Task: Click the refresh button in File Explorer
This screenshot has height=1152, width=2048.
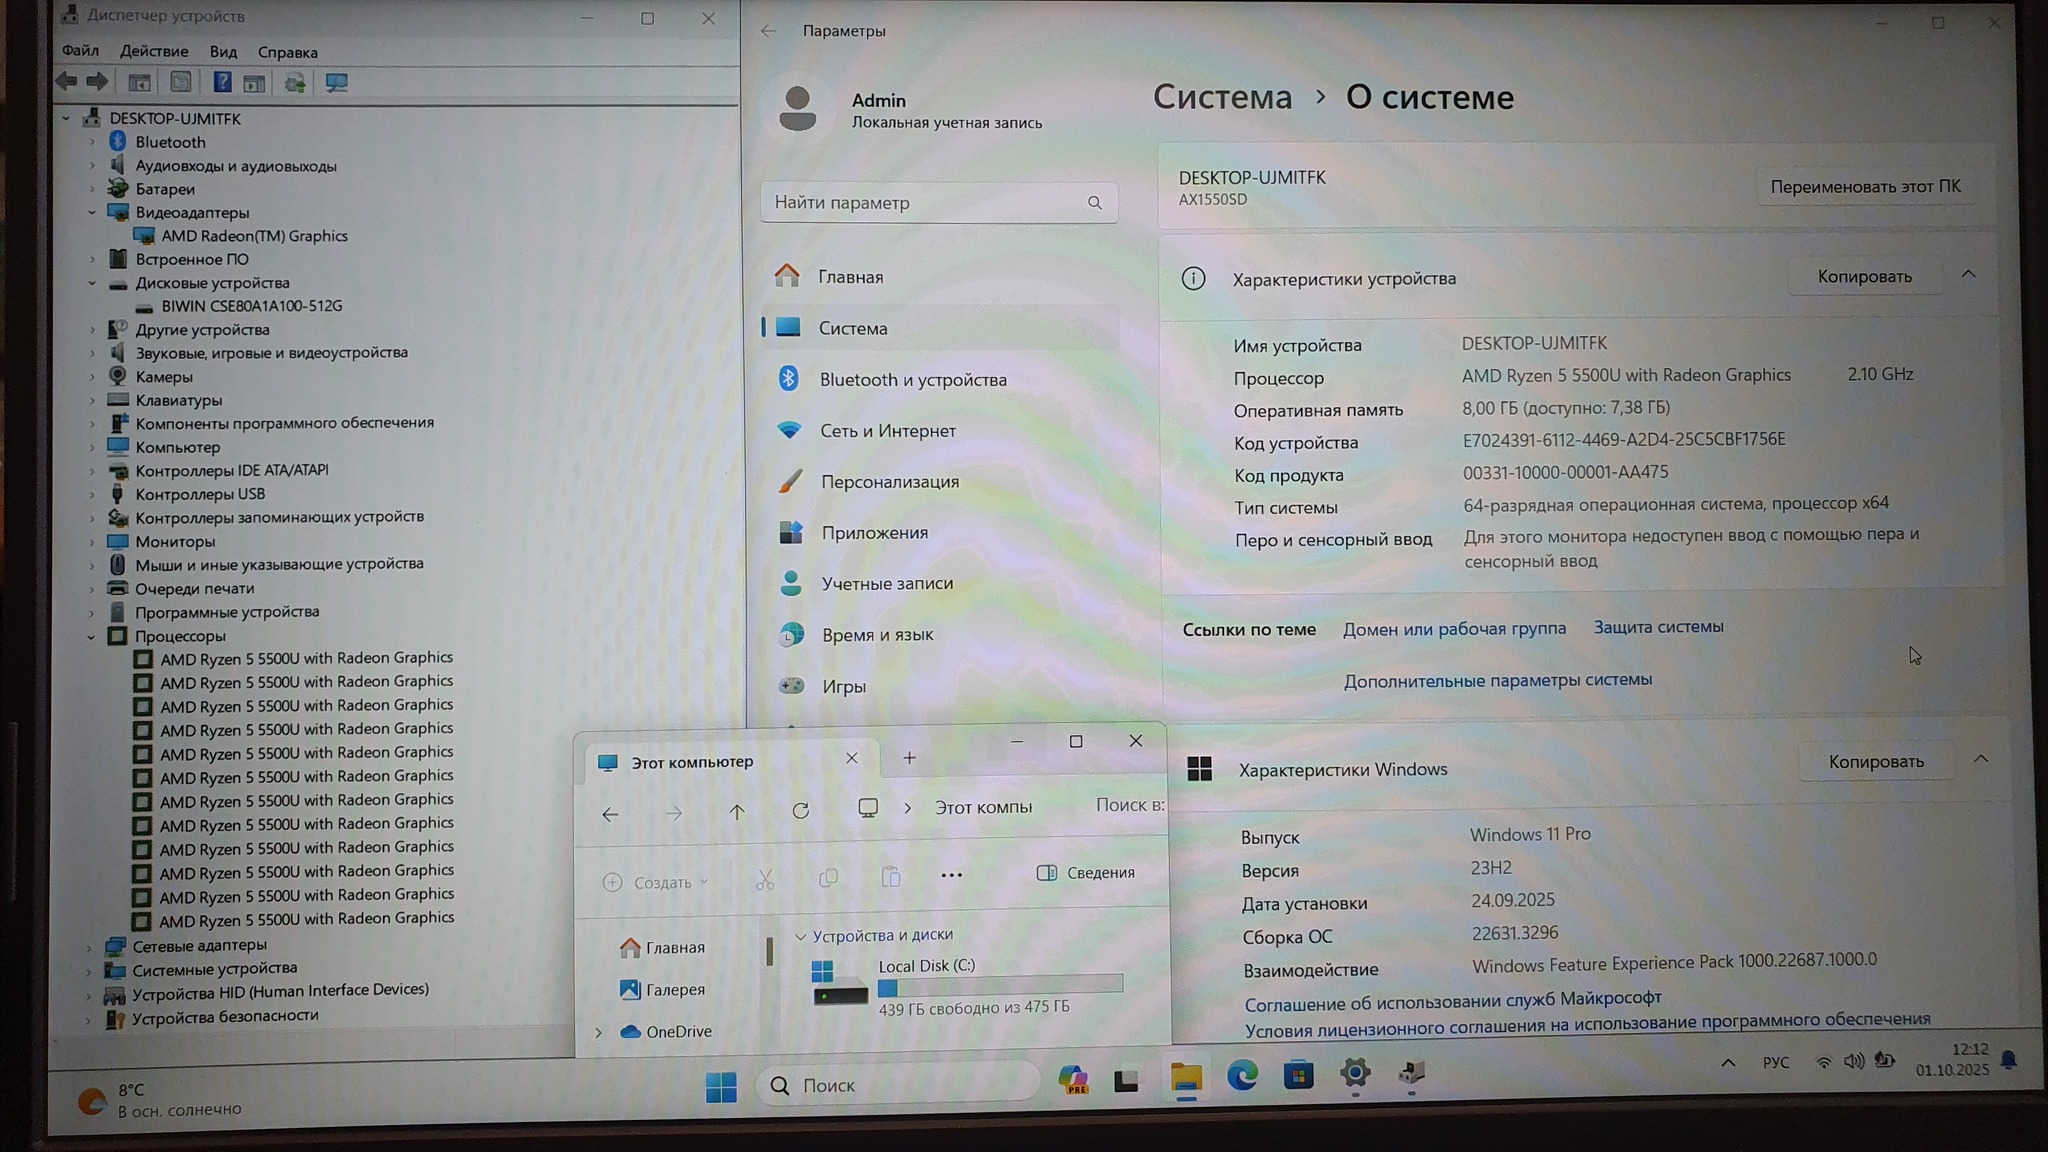Action: (x=801, y=811)
